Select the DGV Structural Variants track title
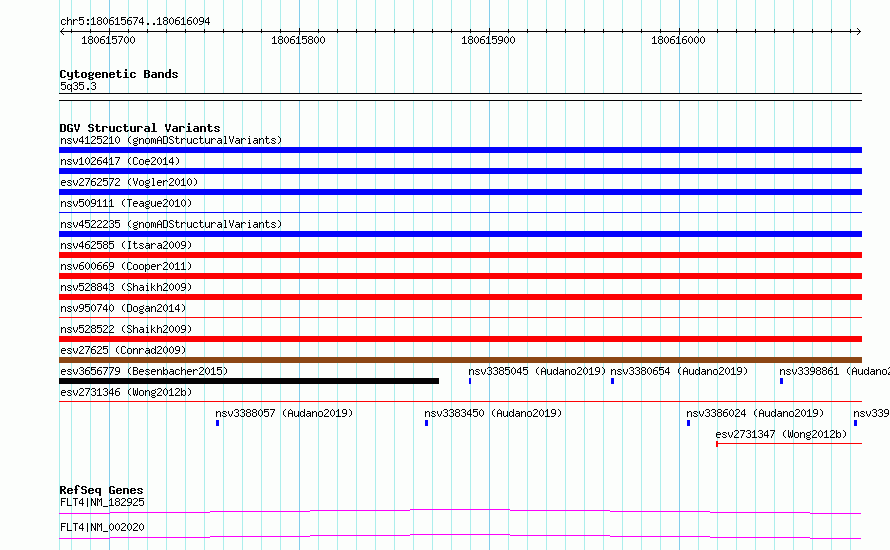Viewport: 890px width, 550px height. click(x=140, y=128)
